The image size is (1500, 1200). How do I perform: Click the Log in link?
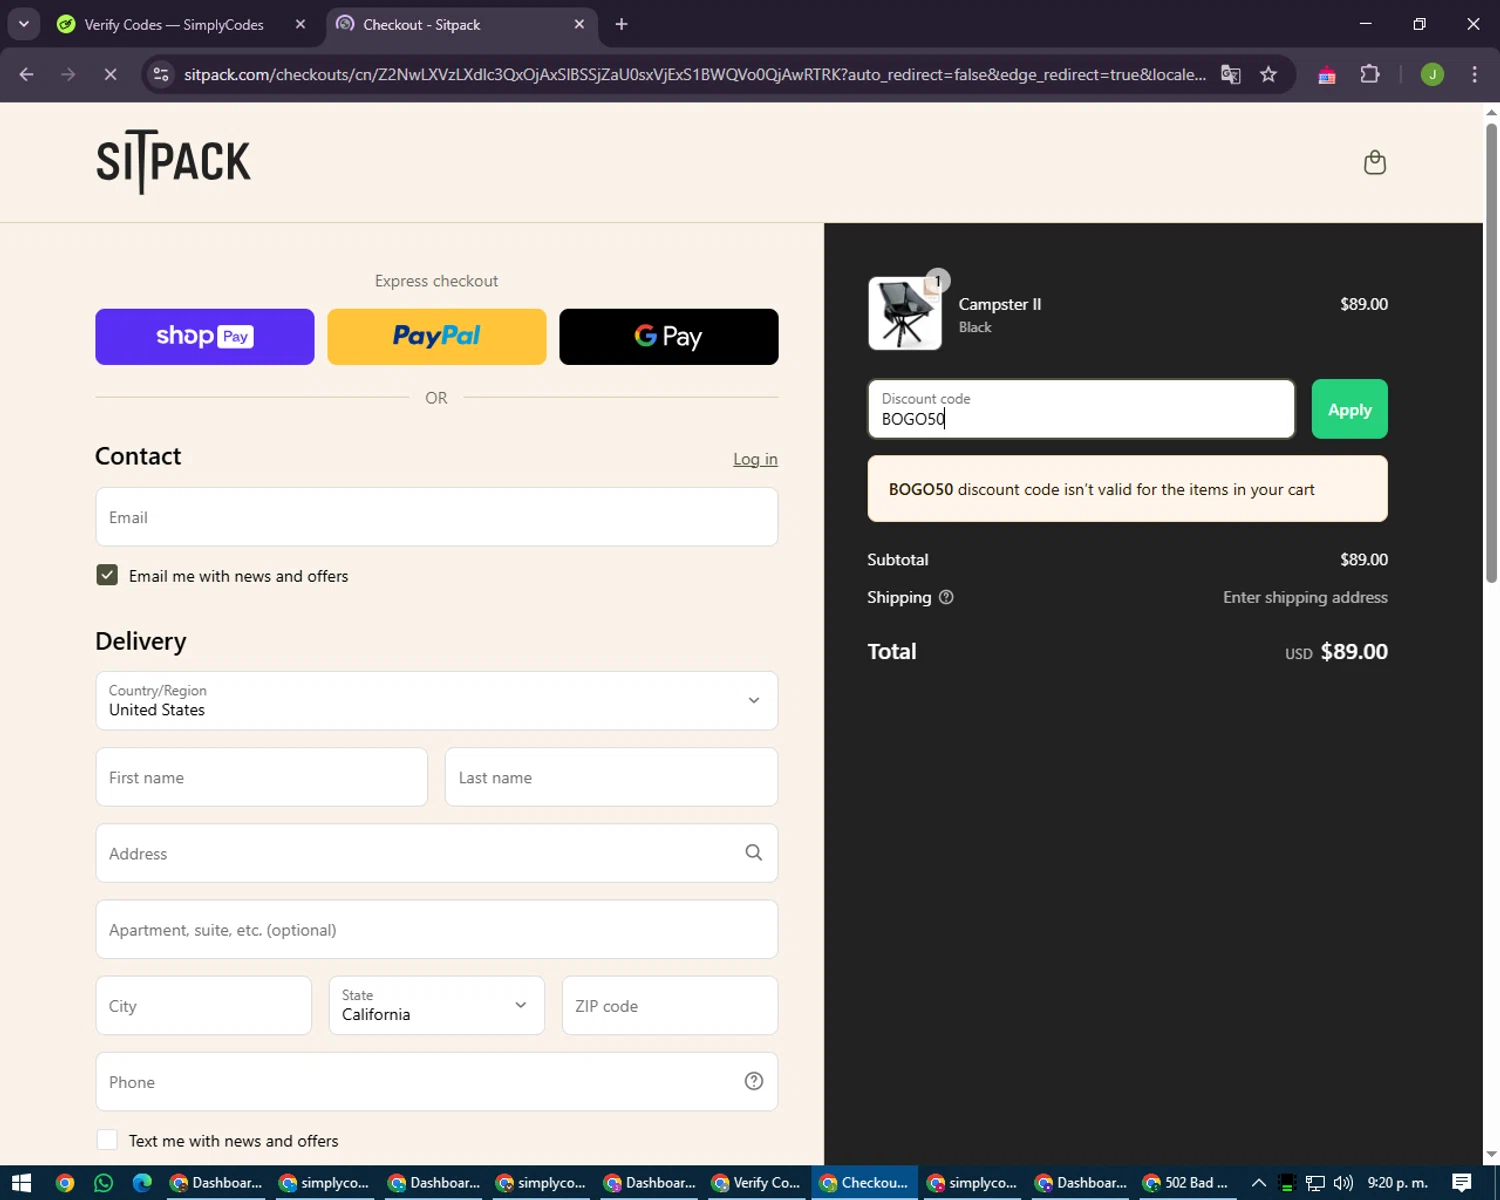click(x=755, y=459)
